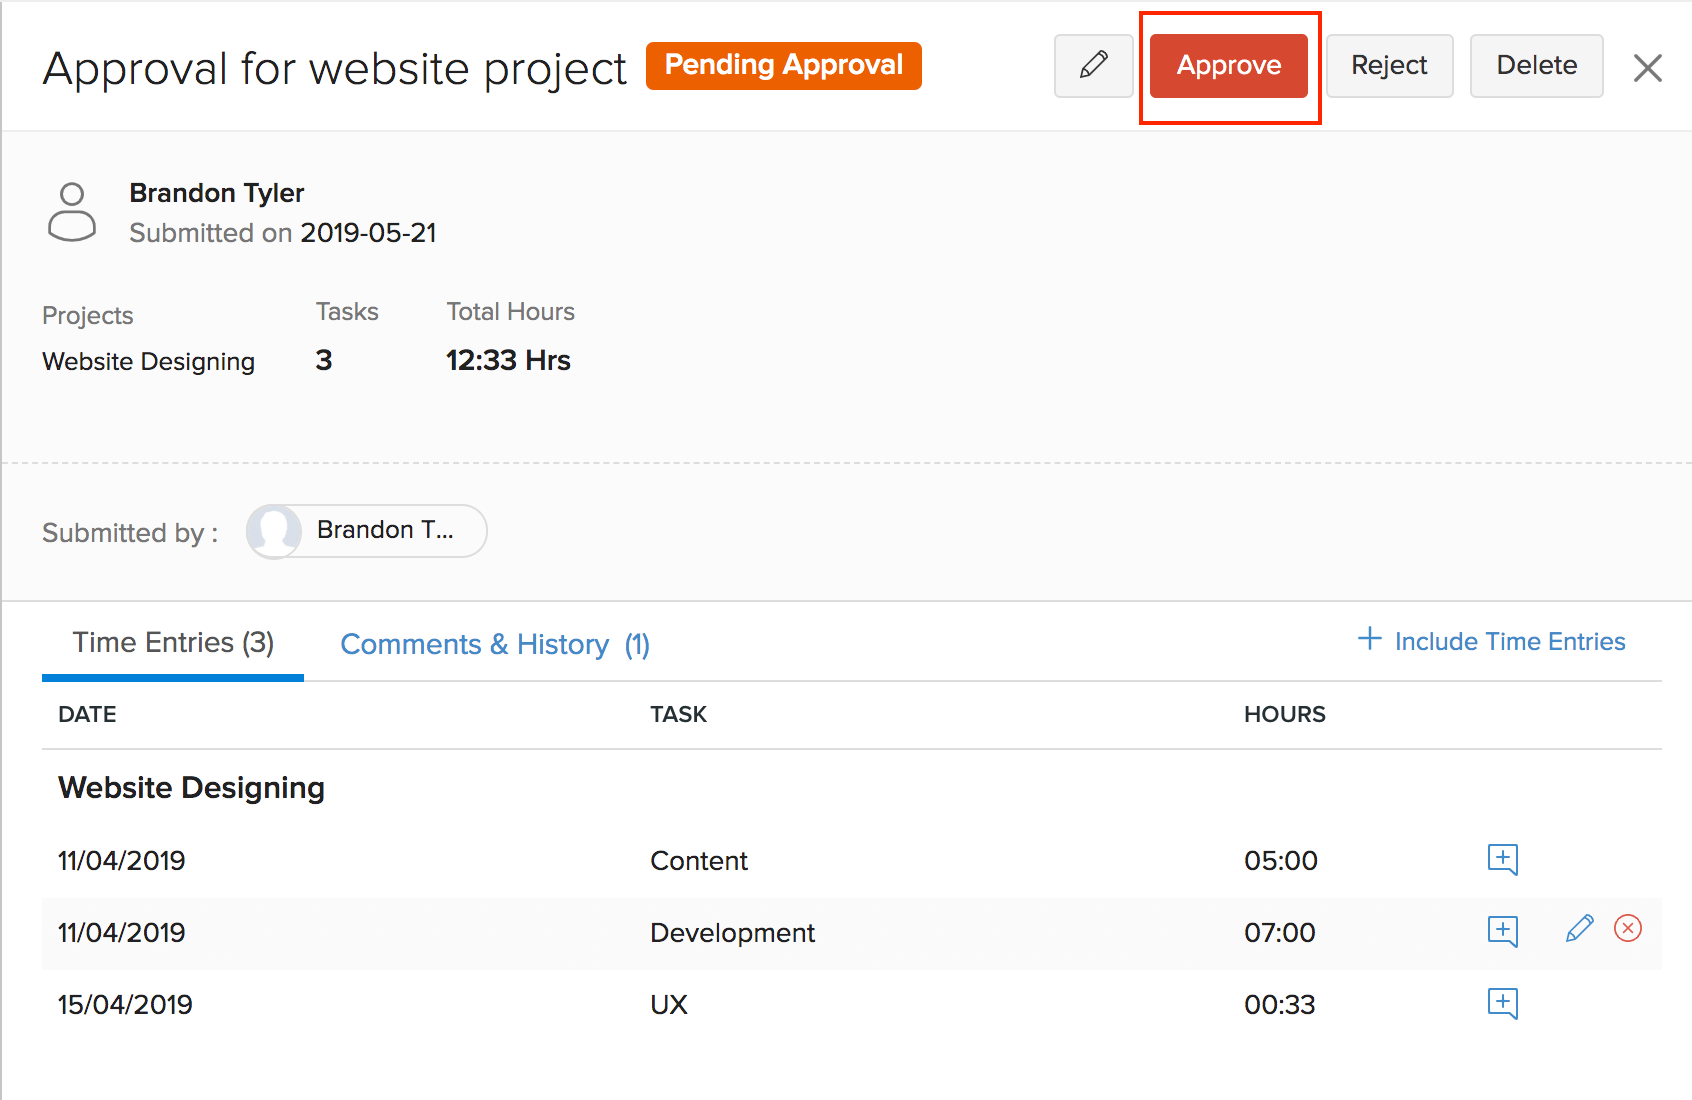Remove the Development time entry

1628,929
